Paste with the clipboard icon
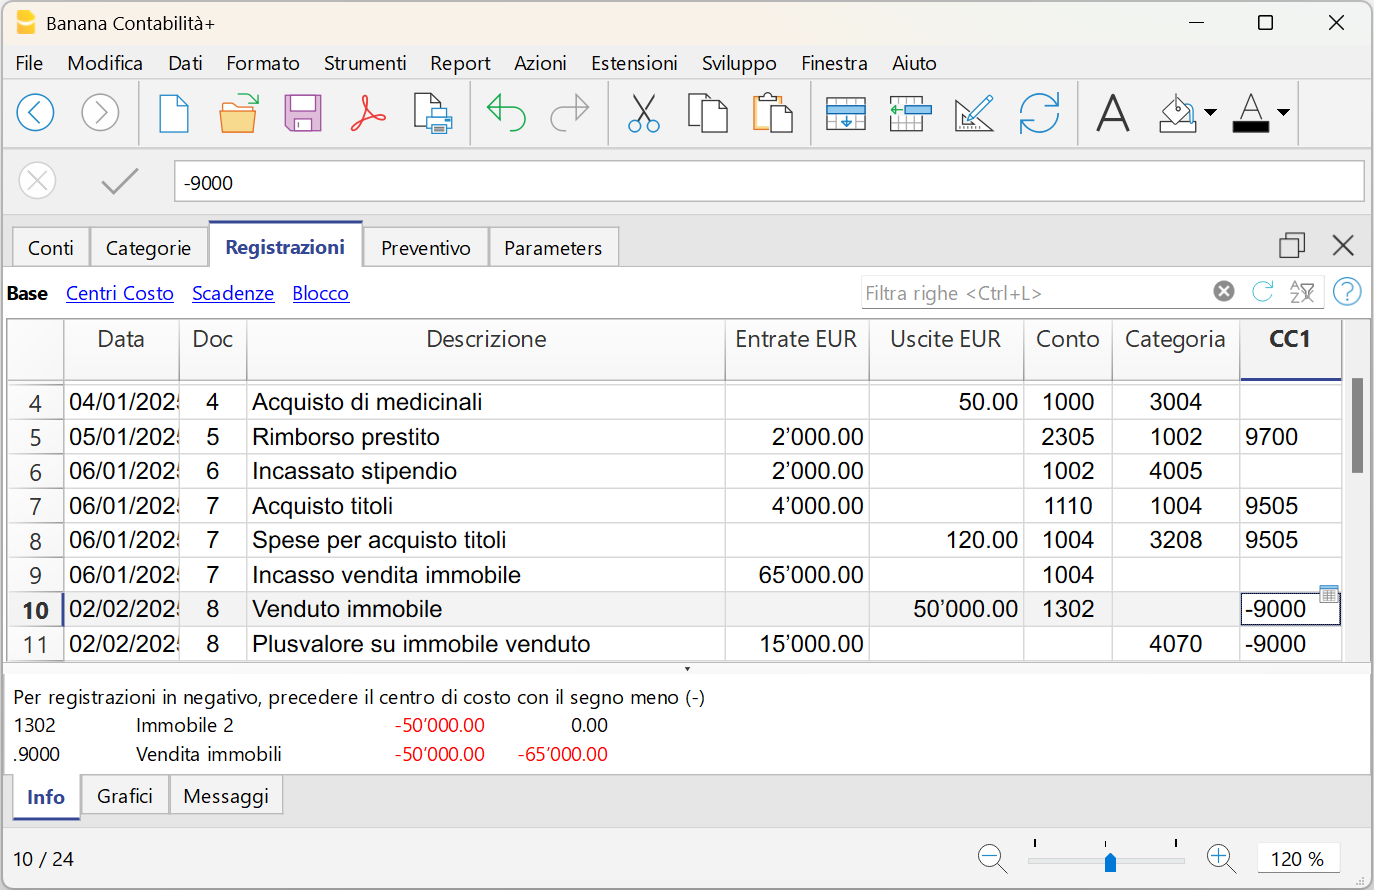 tap(772, 113)
